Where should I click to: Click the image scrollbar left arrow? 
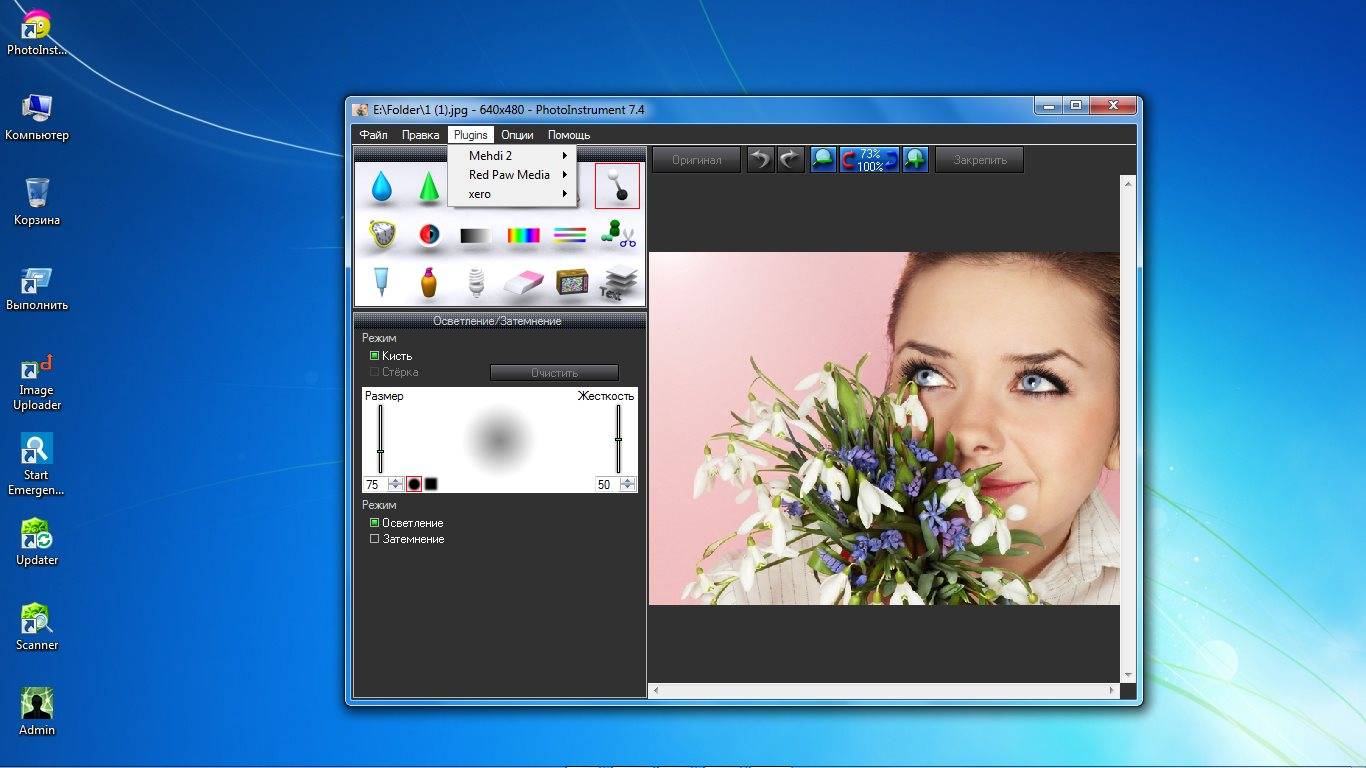[x=656, y=690]
